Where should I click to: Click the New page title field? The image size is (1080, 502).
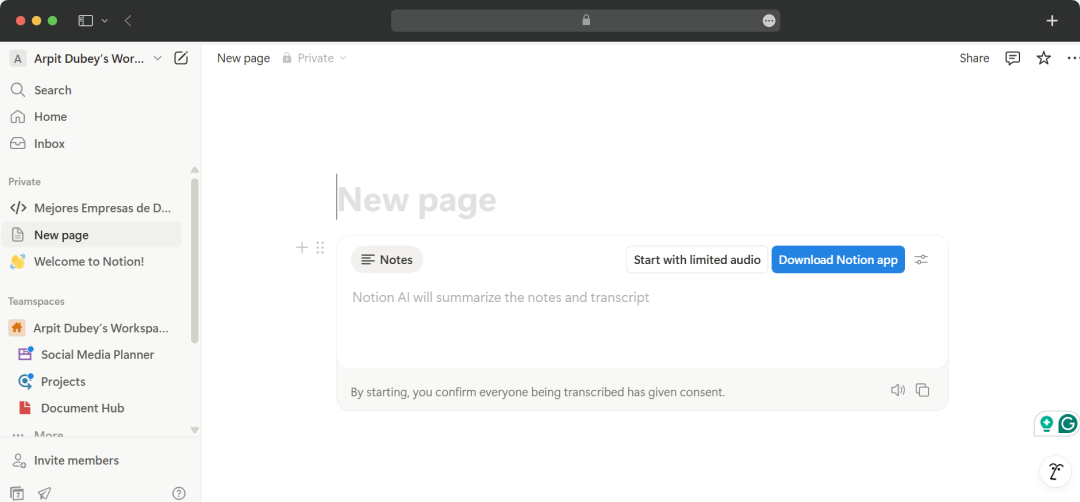(417, 200)
